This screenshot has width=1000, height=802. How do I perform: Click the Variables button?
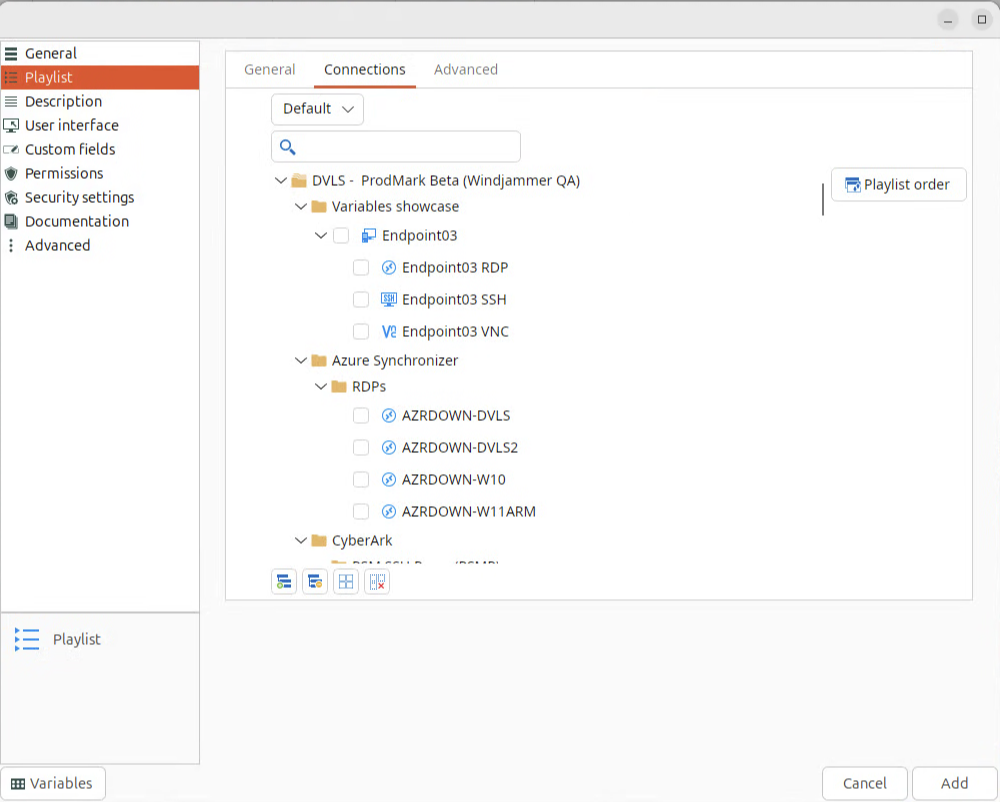[53, 784]
